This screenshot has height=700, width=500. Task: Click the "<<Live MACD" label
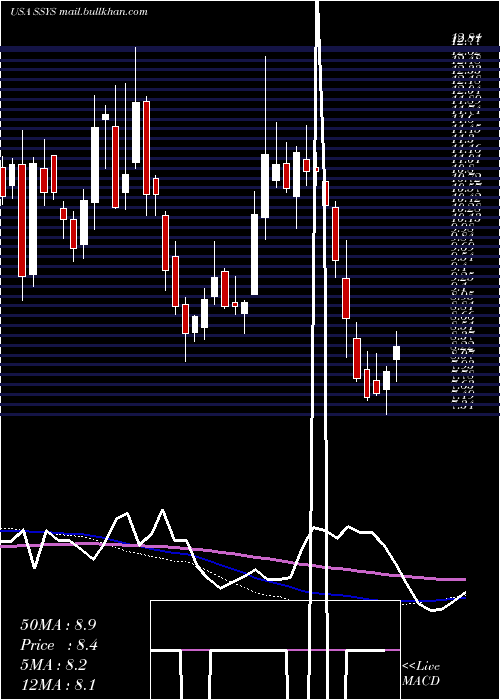click(x=421, y=673)
